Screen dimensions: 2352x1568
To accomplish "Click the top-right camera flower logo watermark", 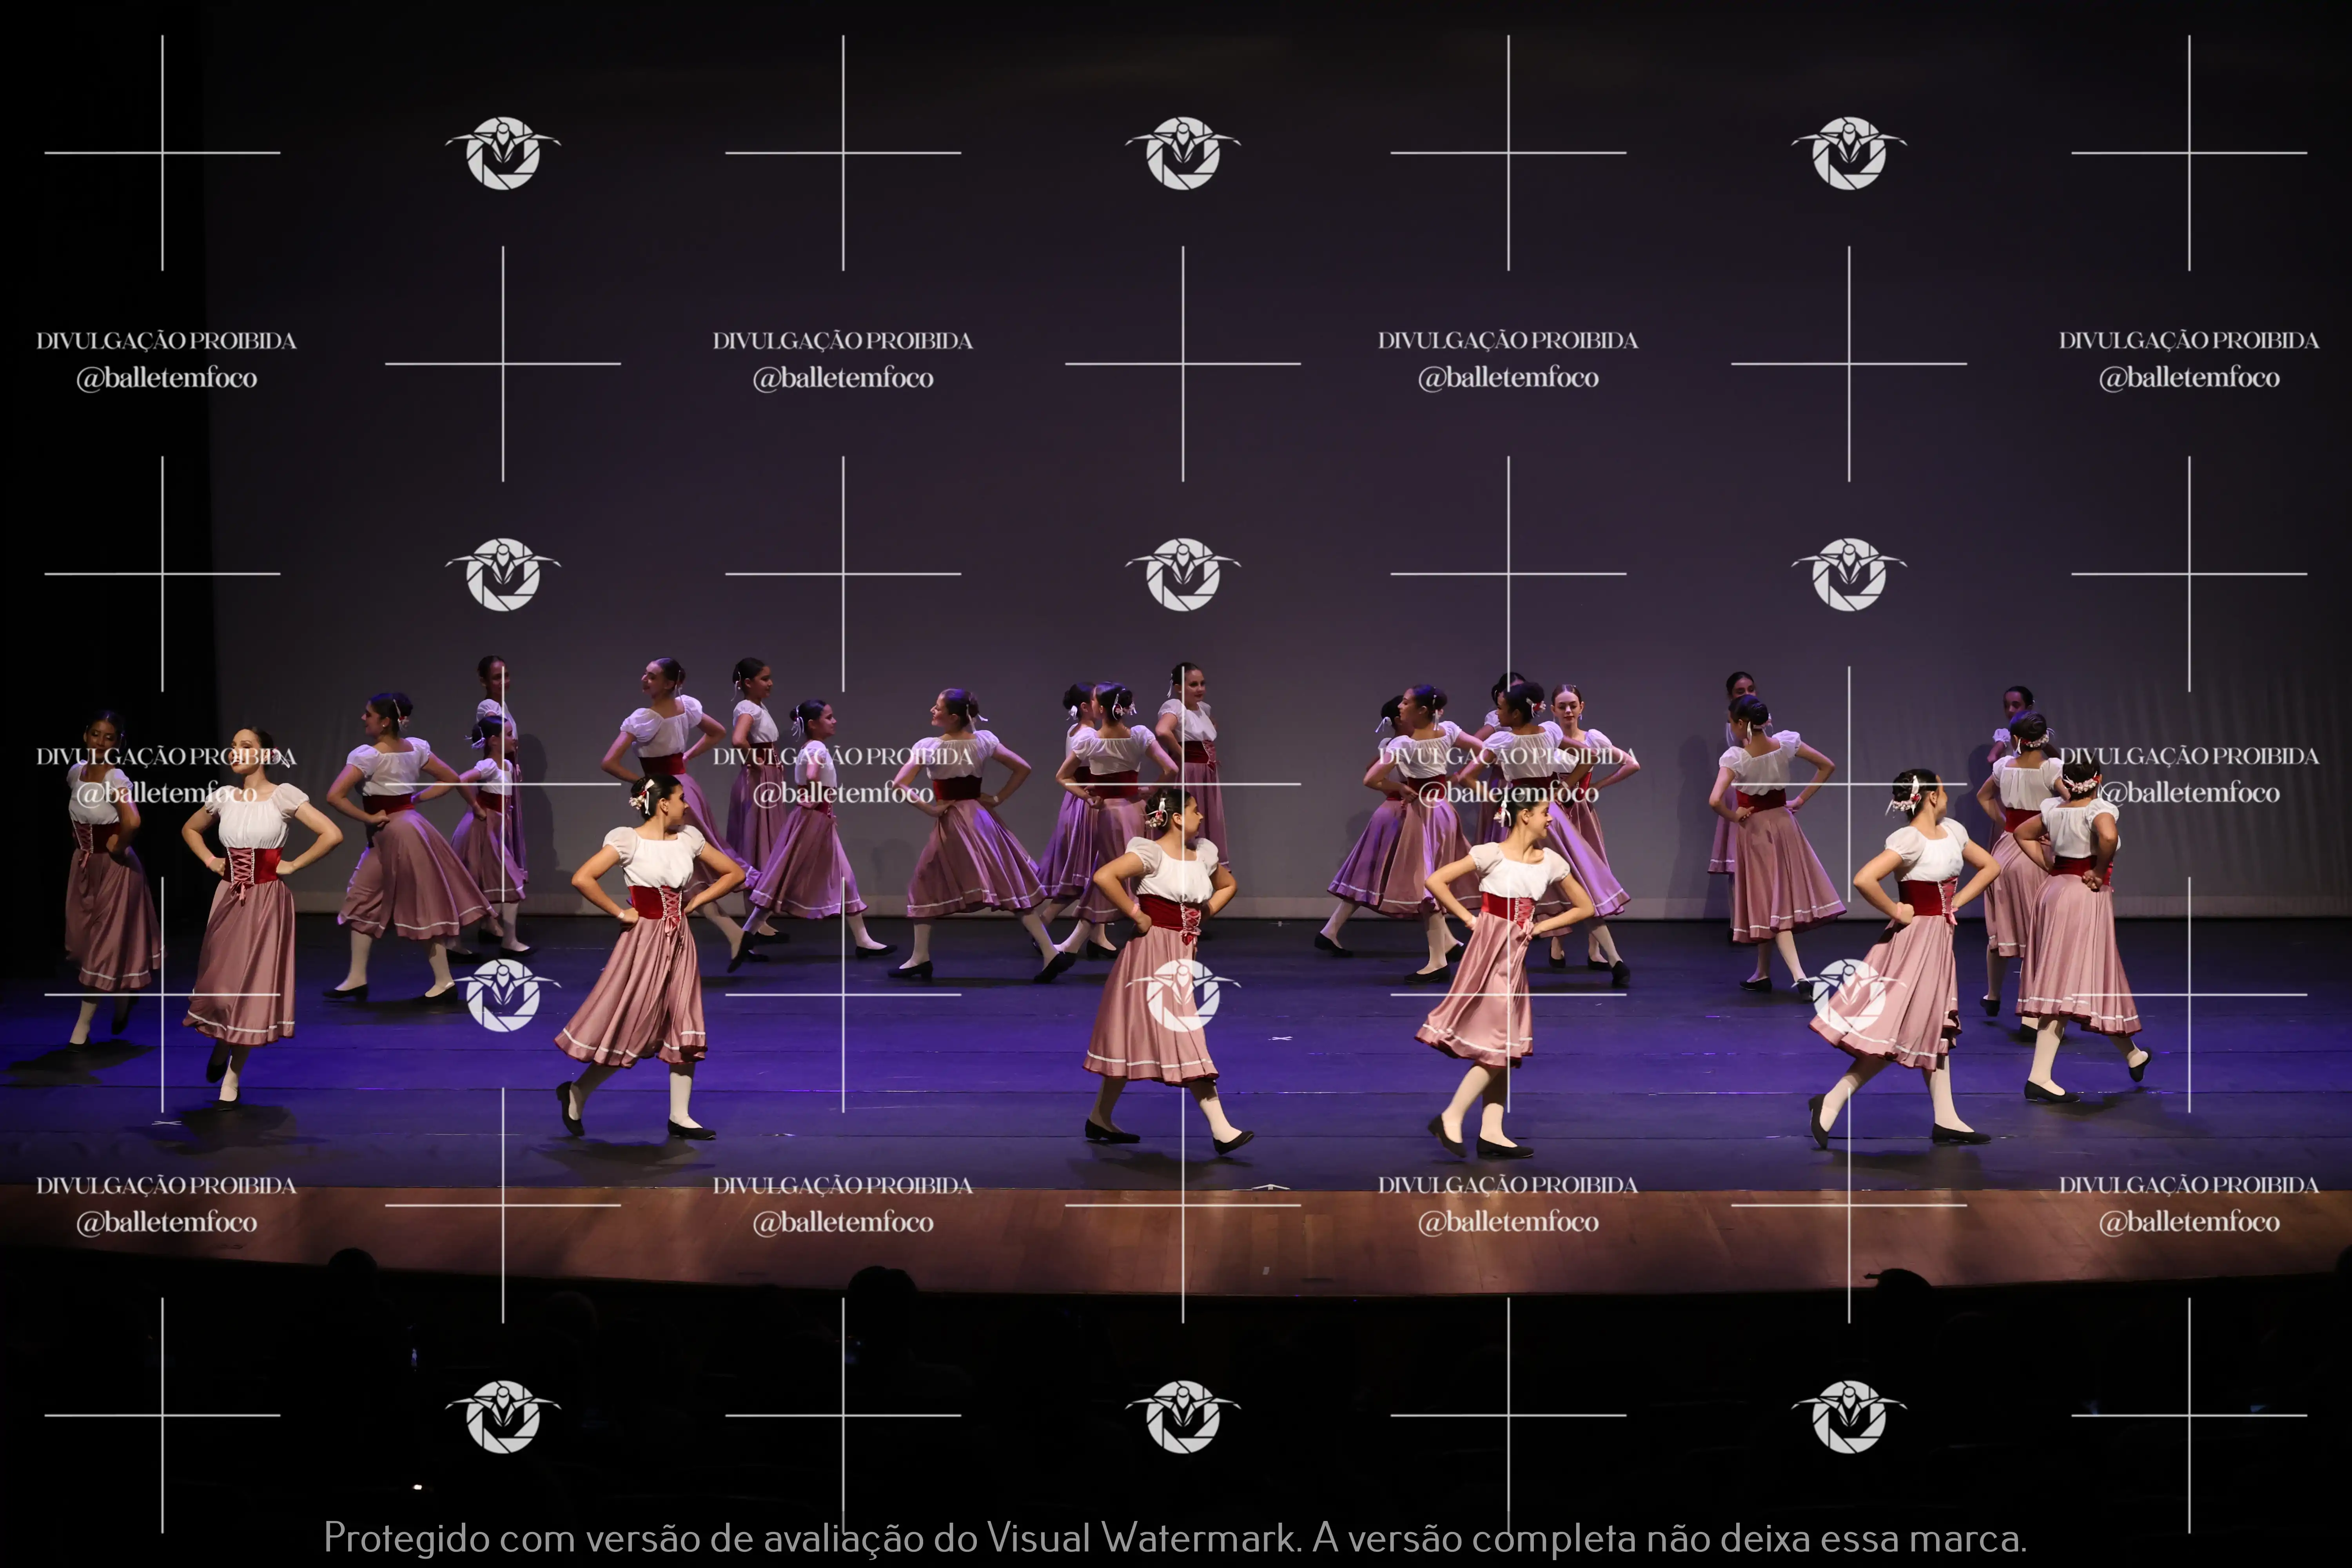I will click(1849, 153).
